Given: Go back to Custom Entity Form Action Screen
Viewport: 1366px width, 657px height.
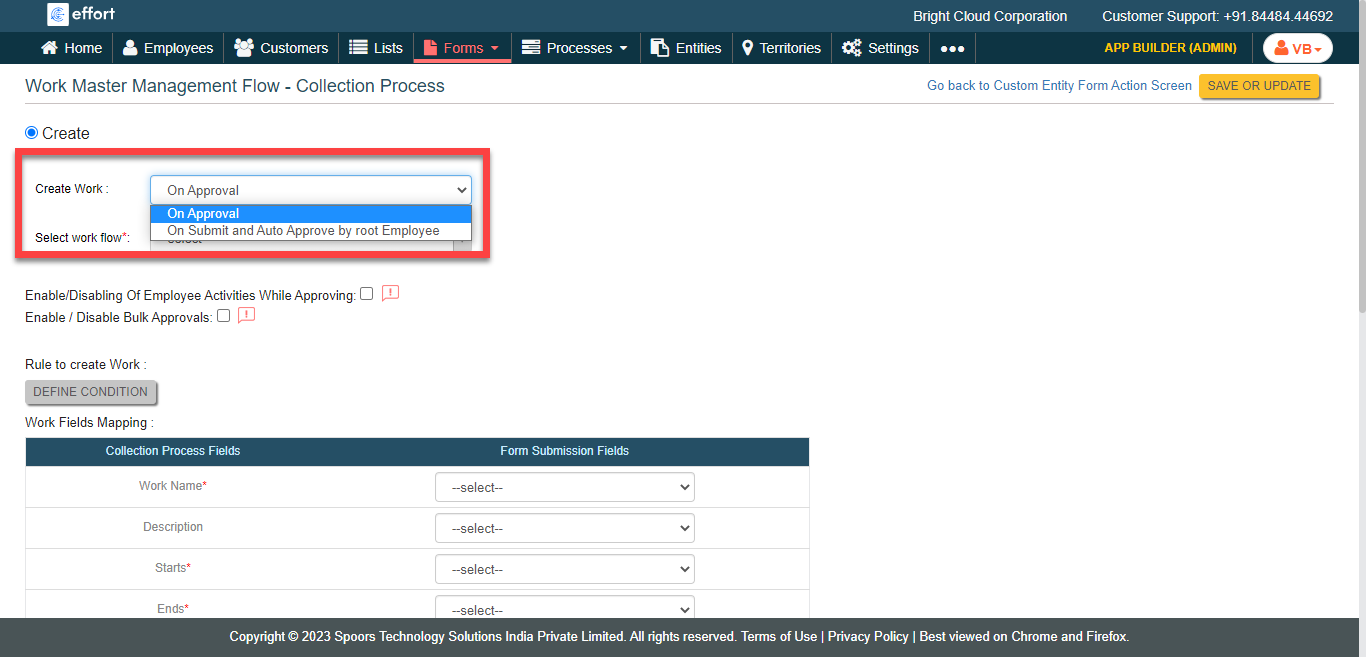Looking at the screenshot, I should click(x=1059, y=86).
